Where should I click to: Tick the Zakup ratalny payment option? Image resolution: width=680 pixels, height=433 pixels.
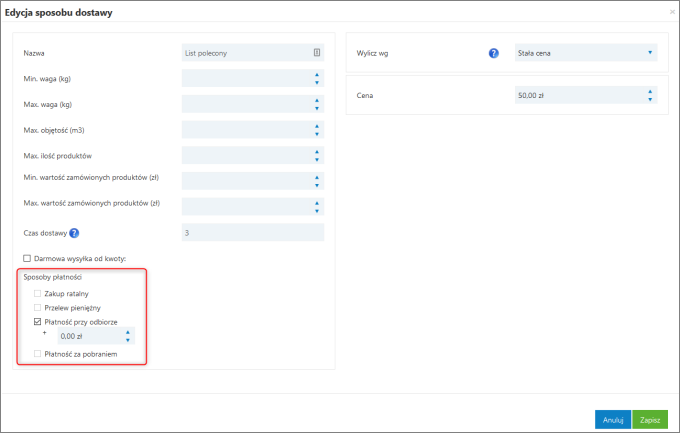(x=37, y=294)
